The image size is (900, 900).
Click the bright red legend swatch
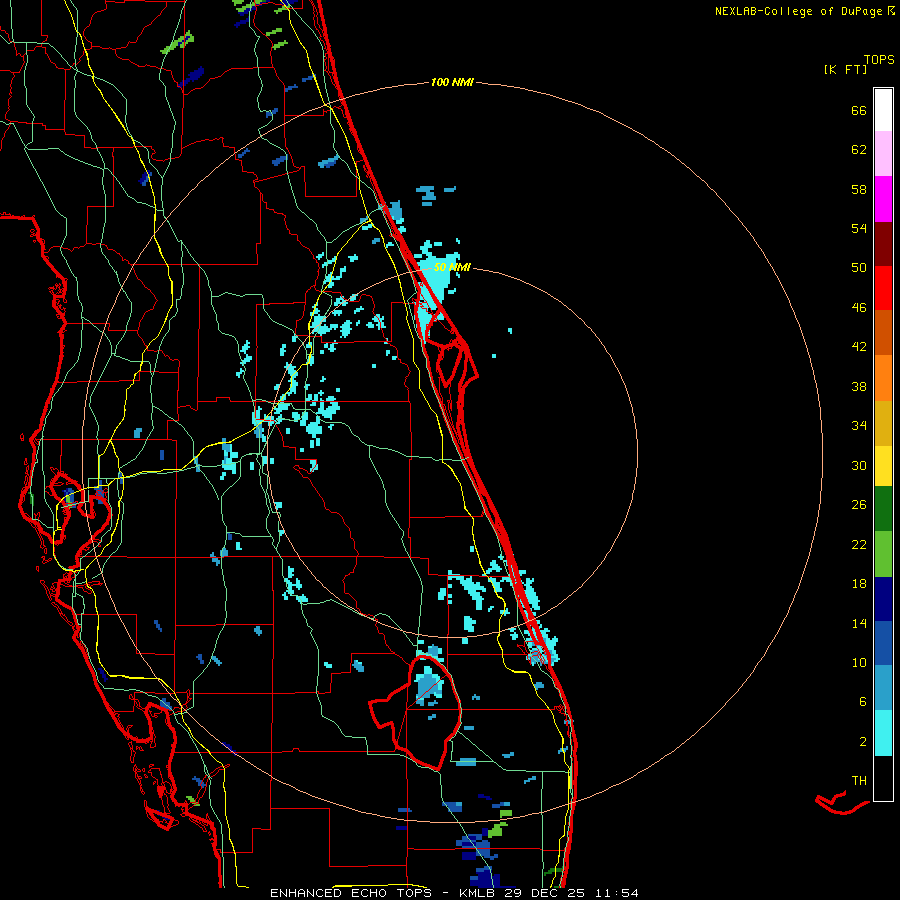pyautogui.click(x=883, y=288)
